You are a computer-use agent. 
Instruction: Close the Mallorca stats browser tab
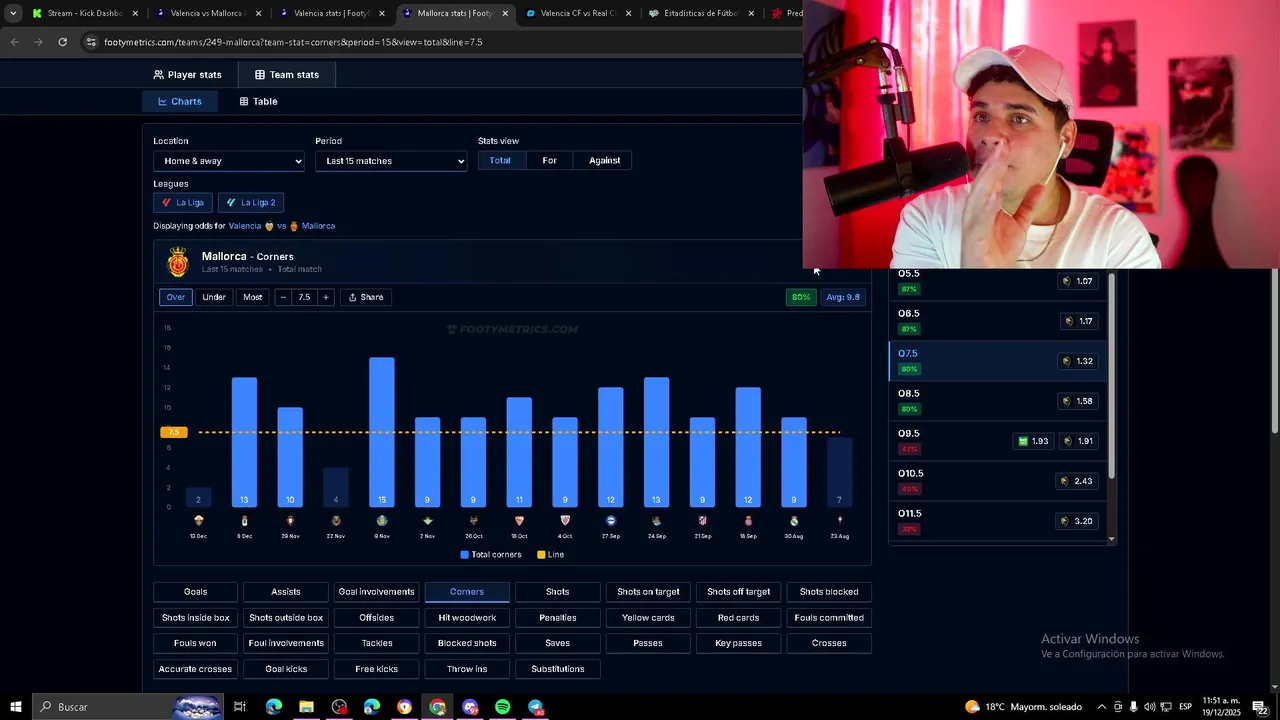coord(505,13)
